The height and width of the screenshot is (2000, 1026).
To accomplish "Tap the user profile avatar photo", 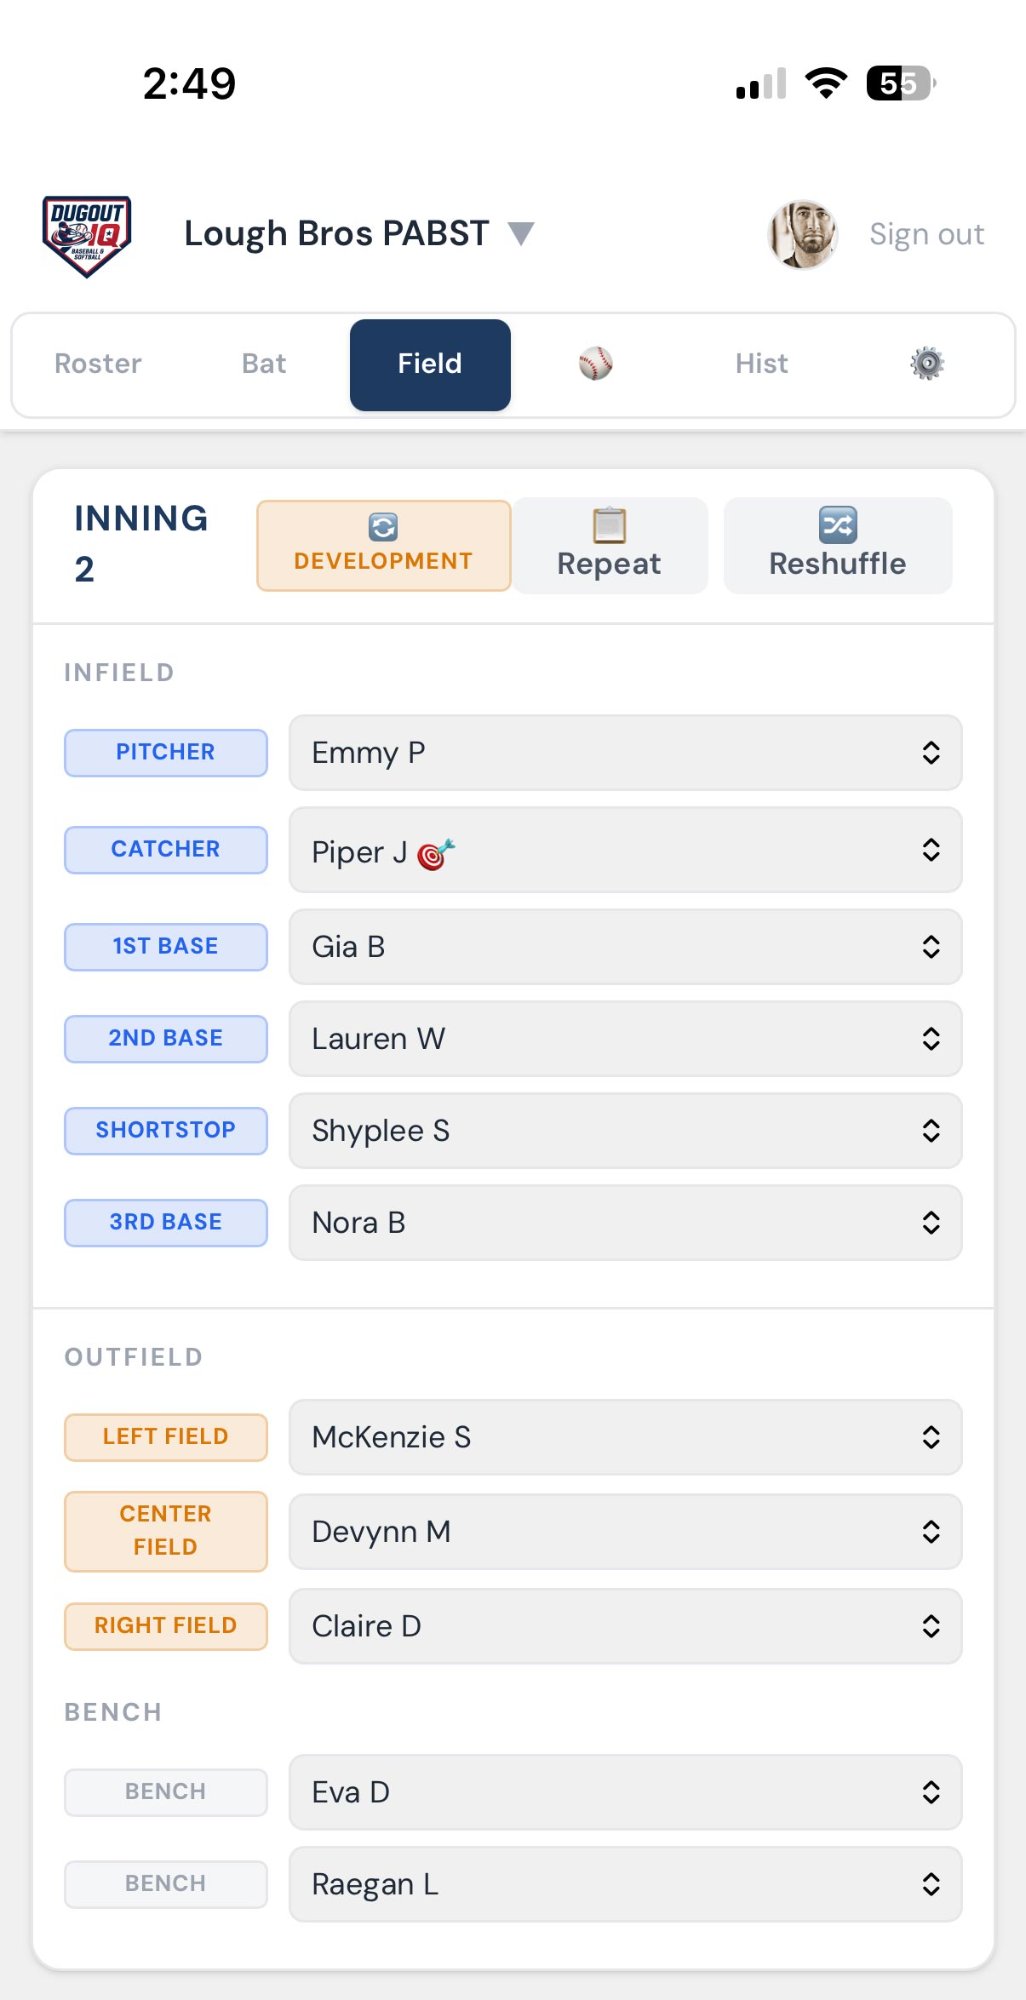I will [802, 235].
